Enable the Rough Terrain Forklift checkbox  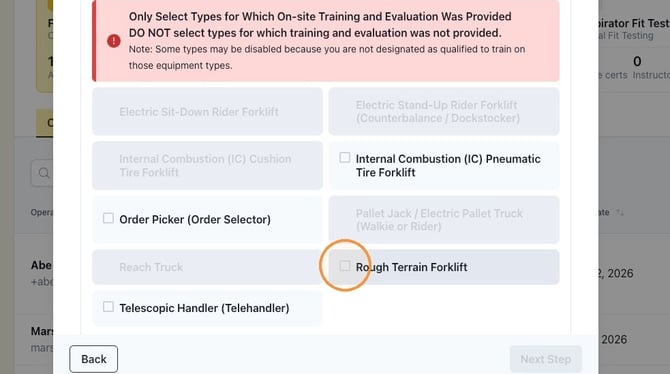[344, 266]
